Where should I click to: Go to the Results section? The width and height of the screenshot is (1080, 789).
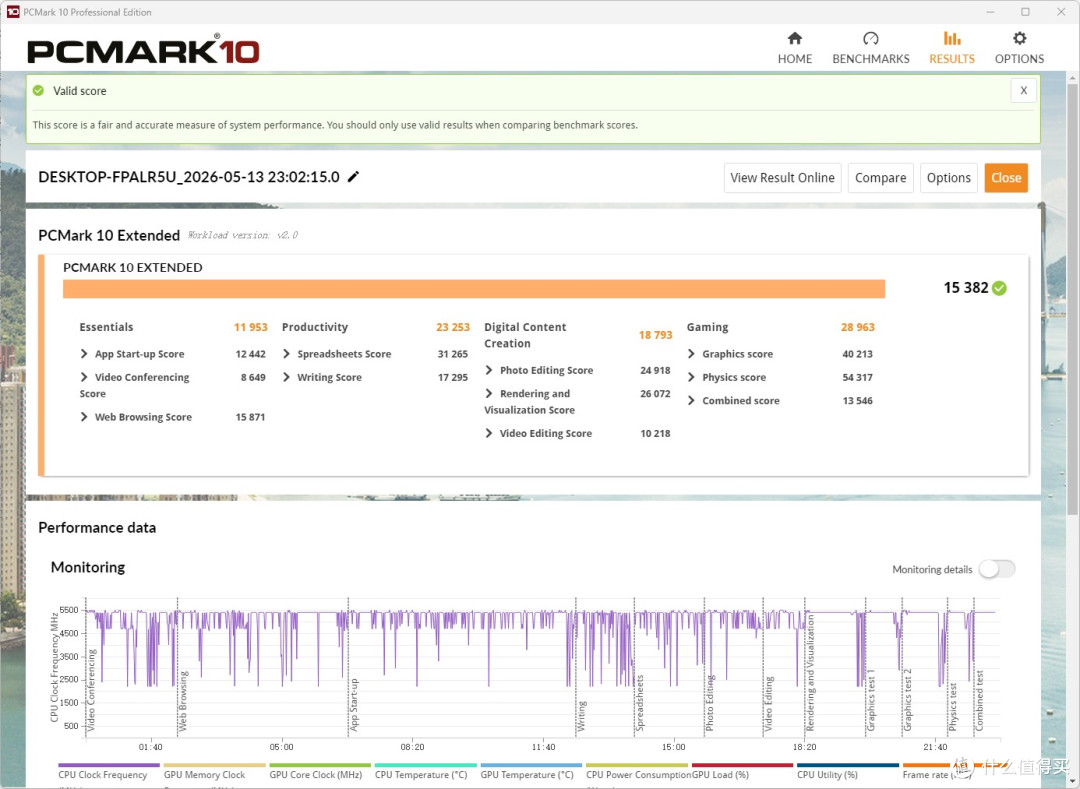tap(952, 48)
